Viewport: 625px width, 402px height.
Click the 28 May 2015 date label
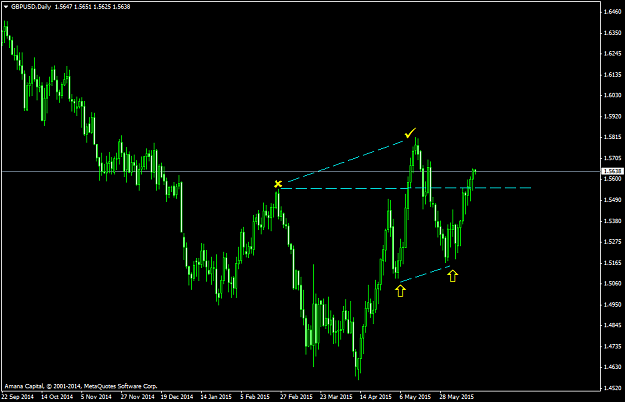[456, 397]
